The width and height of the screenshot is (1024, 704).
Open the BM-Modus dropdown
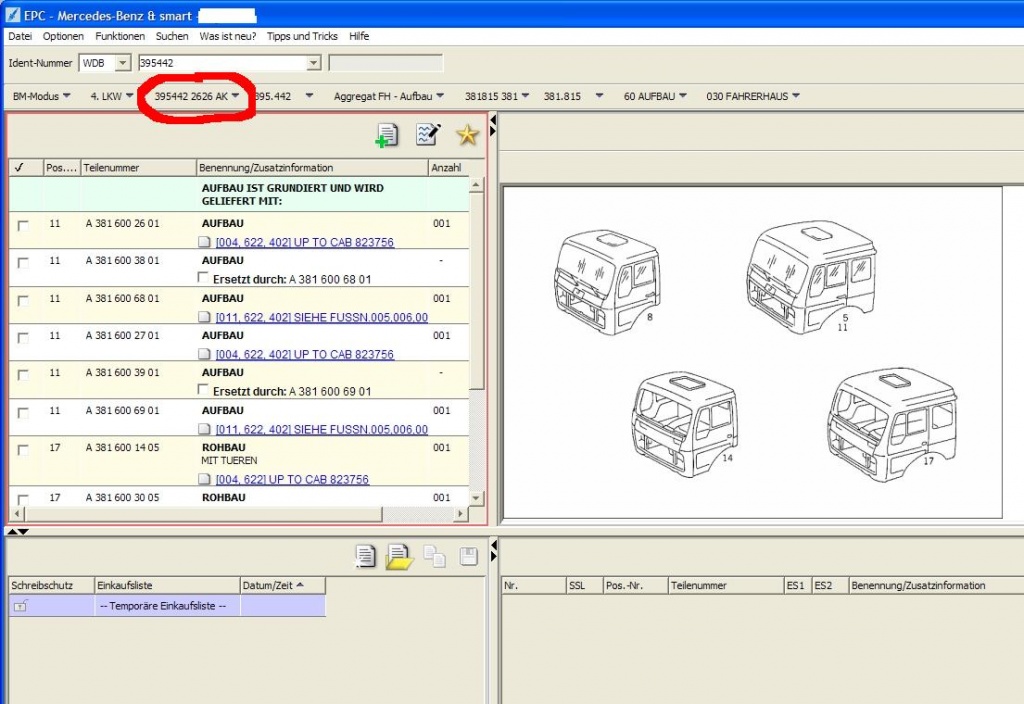click(41, 97)
